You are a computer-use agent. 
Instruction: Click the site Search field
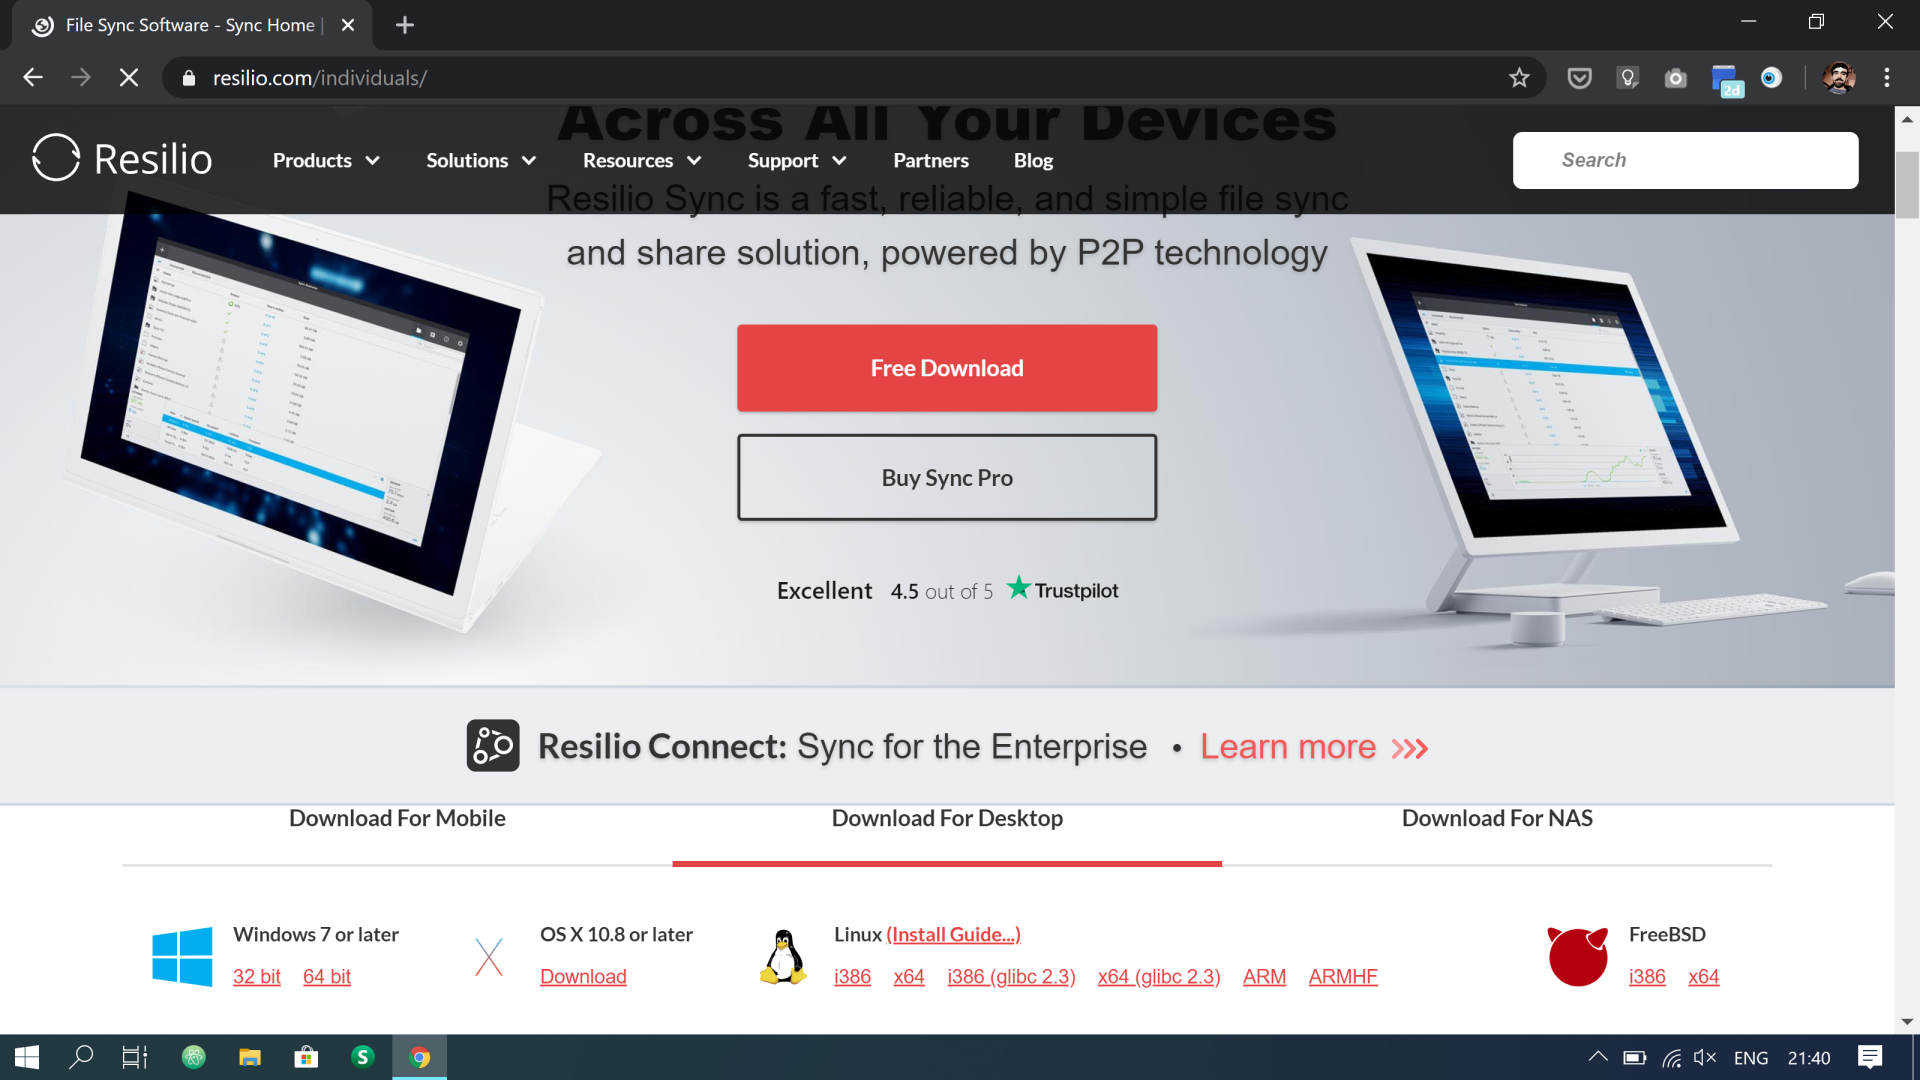click(x=1685, y=160)
